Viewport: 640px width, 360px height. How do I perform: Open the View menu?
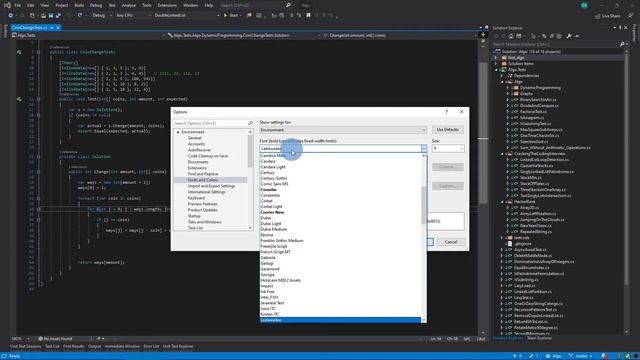click(x=45, y=5)
